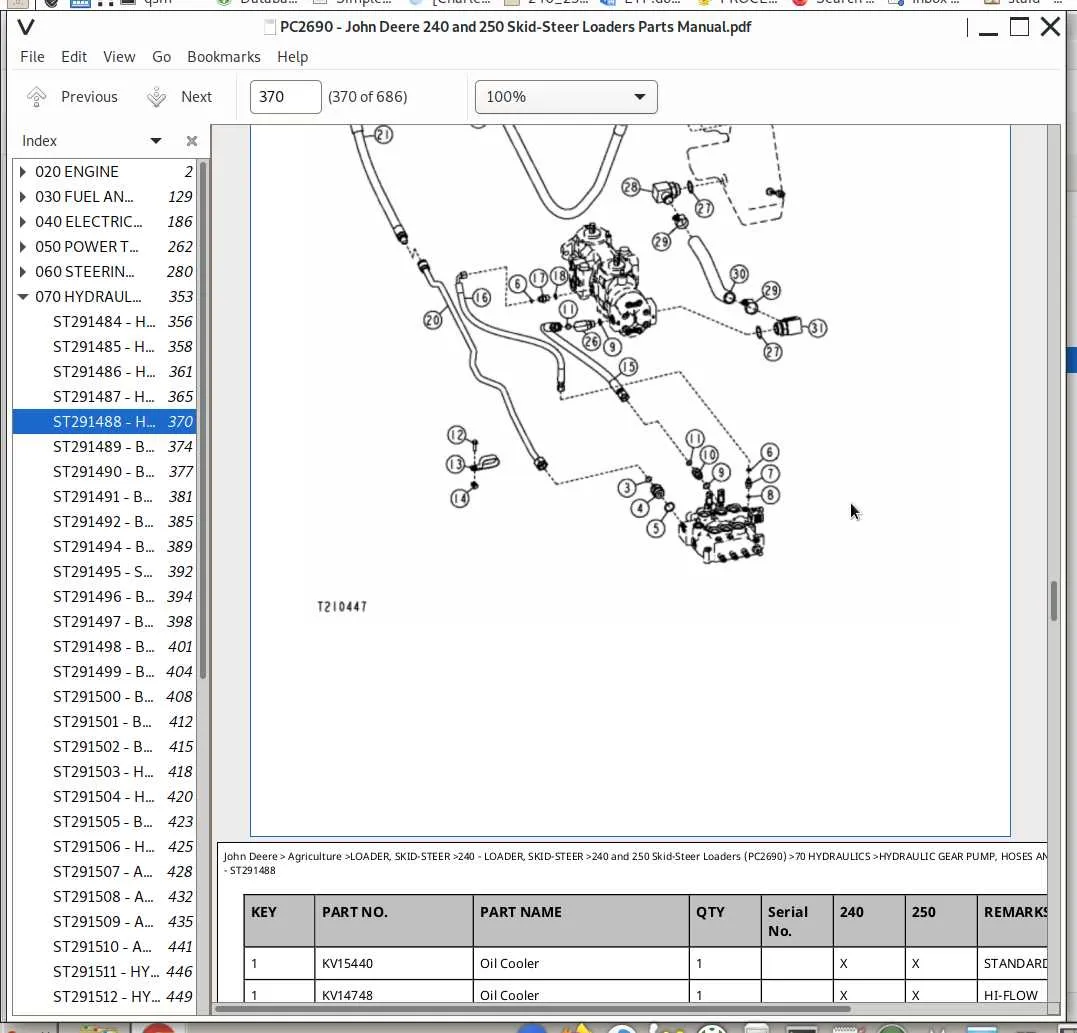Click the Previous page arrow icon

coord(36,97)
